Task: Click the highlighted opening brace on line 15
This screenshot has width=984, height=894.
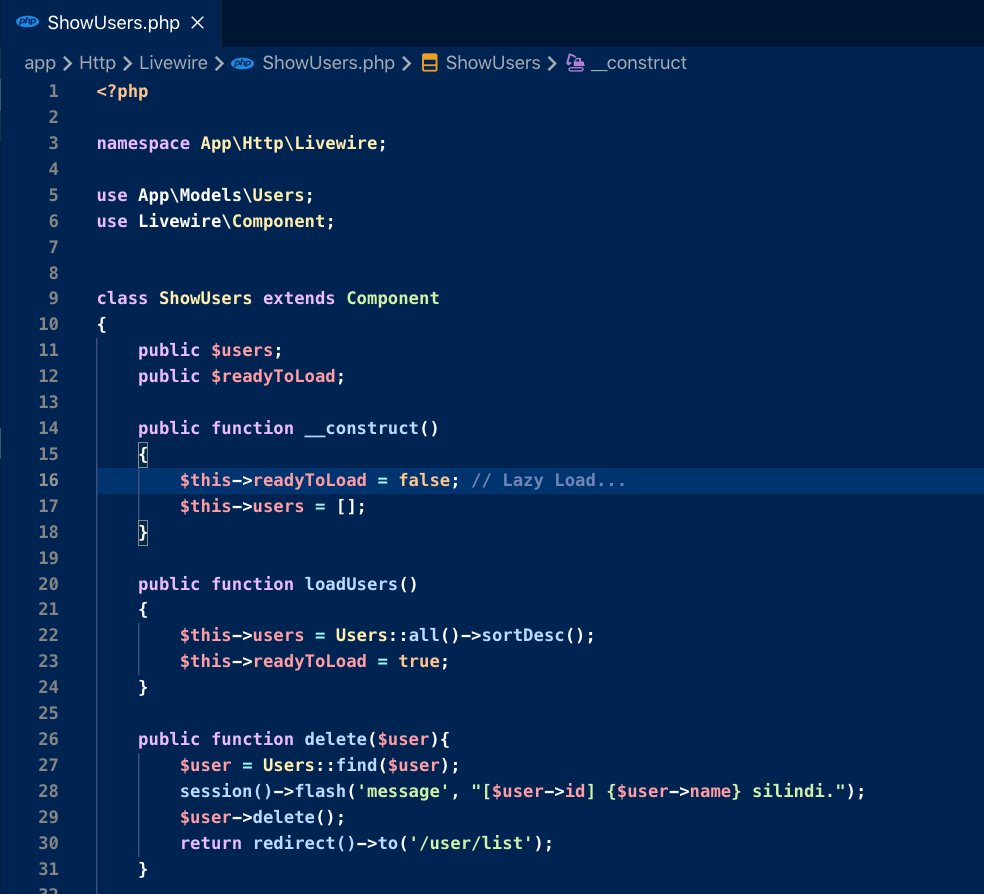Action: pyautogui.click(x=143, y=455)
